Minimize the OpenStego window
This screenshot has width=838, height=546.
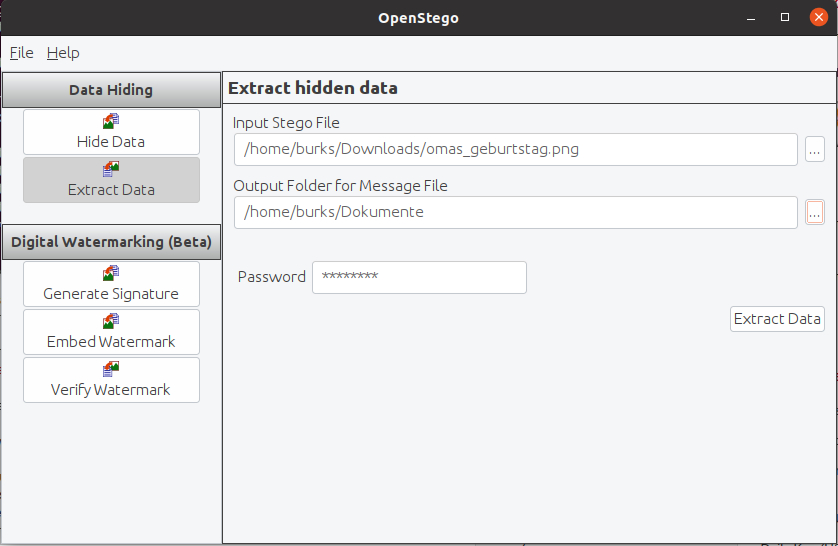[x=751, y=18]
